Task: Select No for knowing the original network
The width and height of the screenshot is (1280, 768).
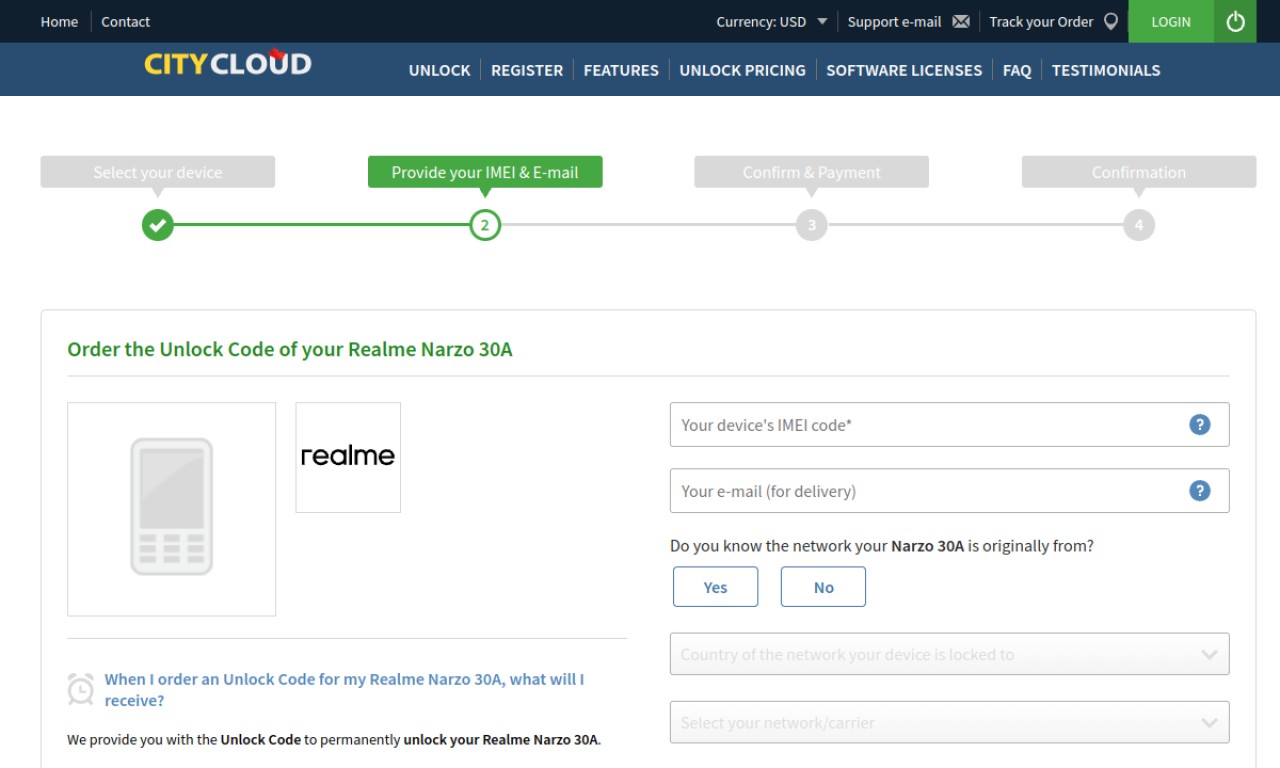Action: tap(824, 587)
